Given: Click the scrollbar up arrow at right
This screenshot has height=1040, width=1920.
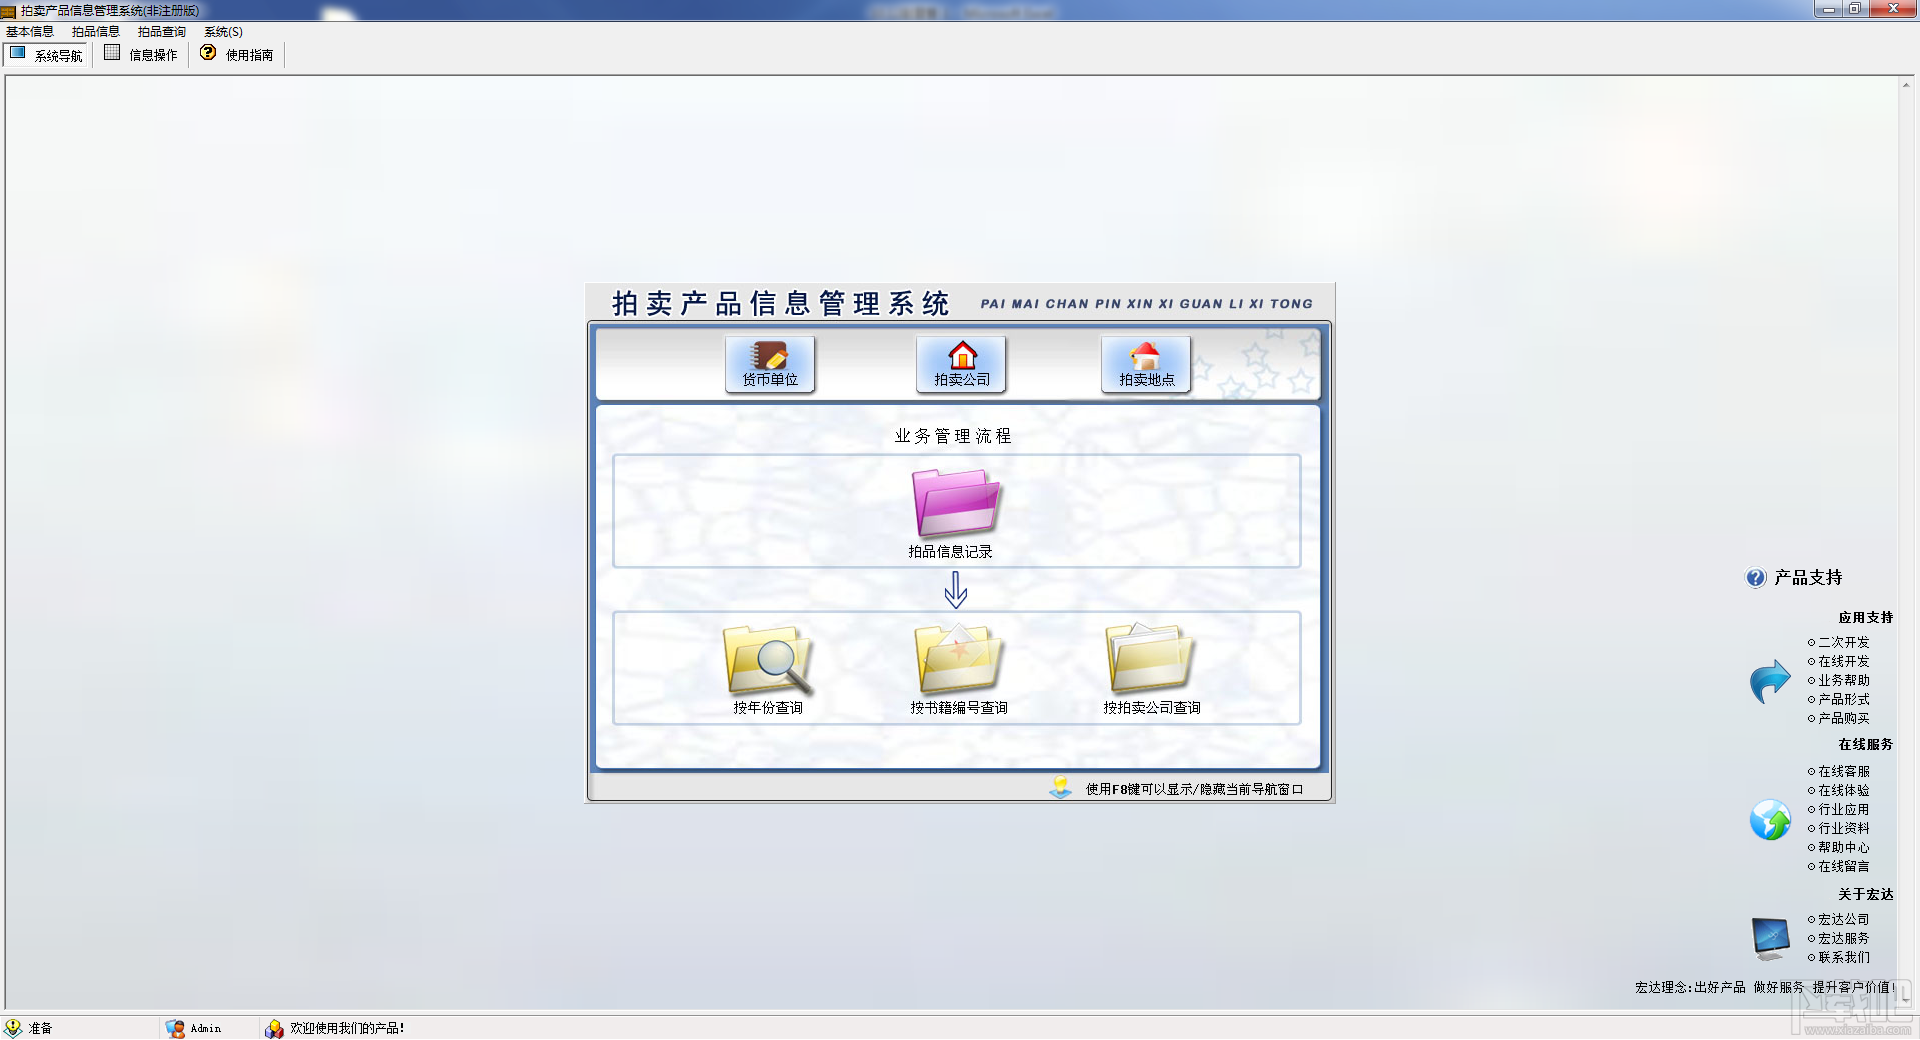Looking at the screenshot, I should 1906,85.
